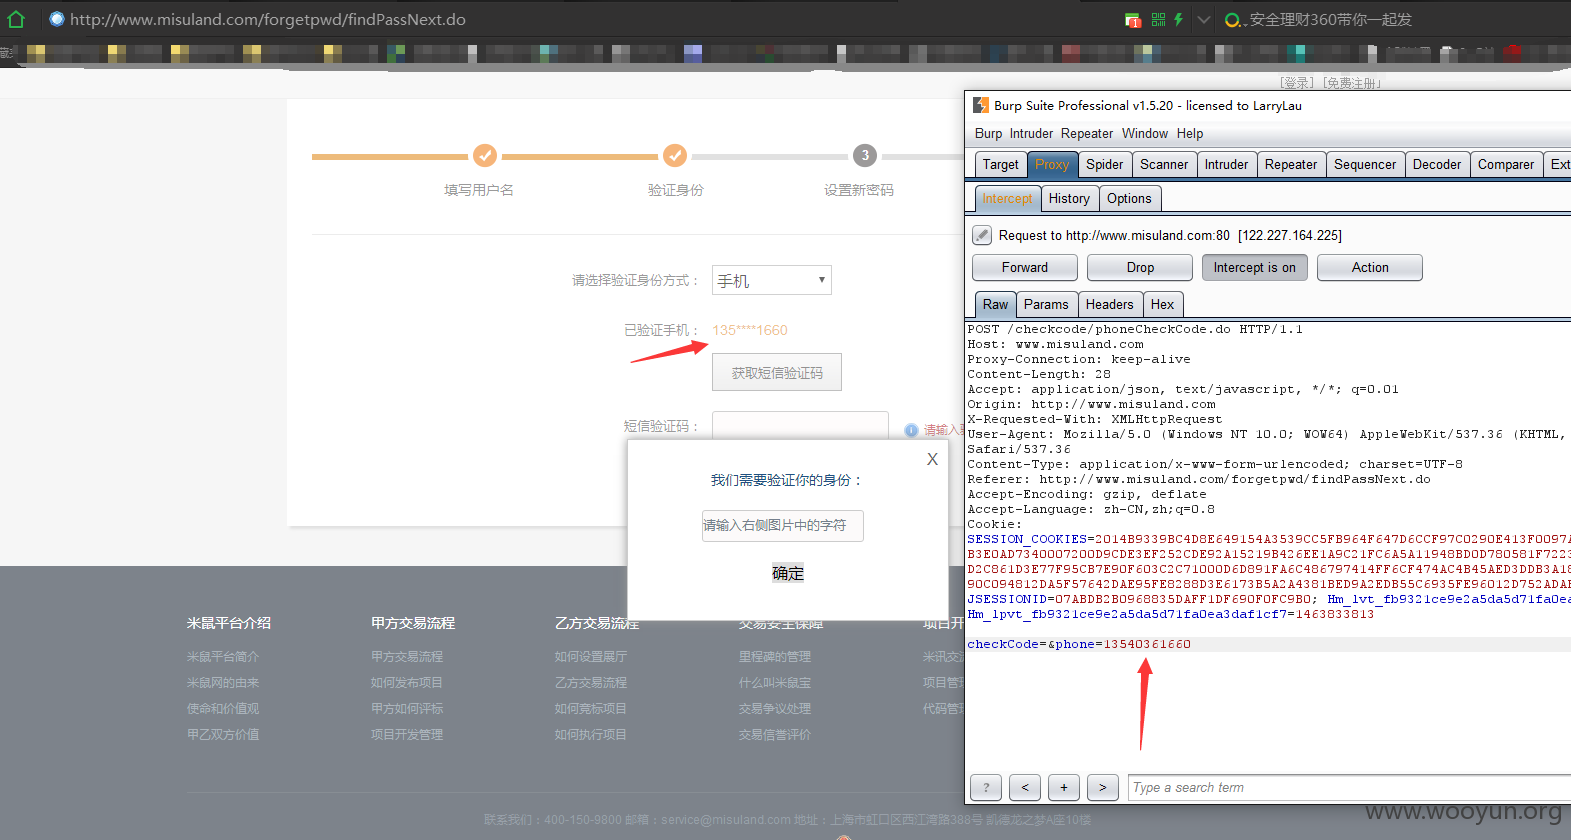Click the site security icon before URL

[57, 19]
